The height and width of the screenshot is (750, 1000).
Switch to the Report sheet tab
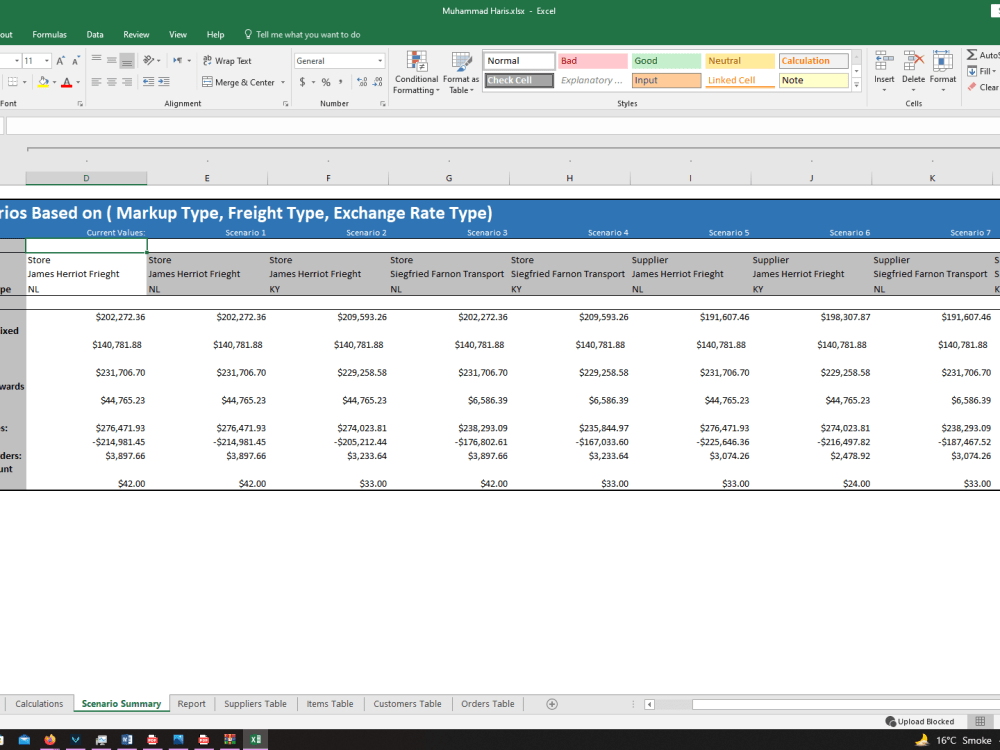[191, 704]
